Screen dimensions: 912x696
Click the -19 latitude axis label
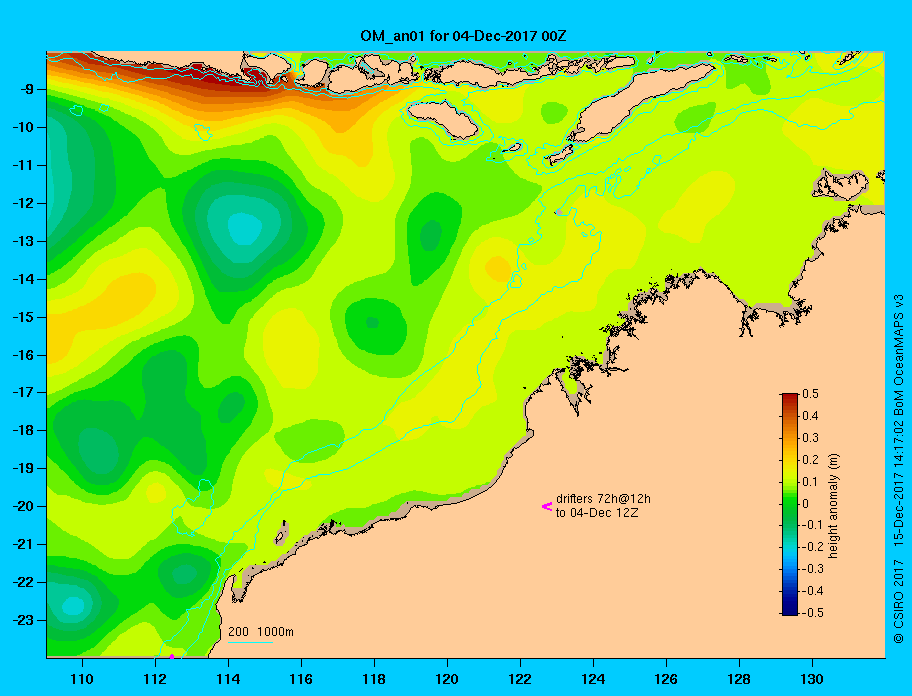pos(23,468)
